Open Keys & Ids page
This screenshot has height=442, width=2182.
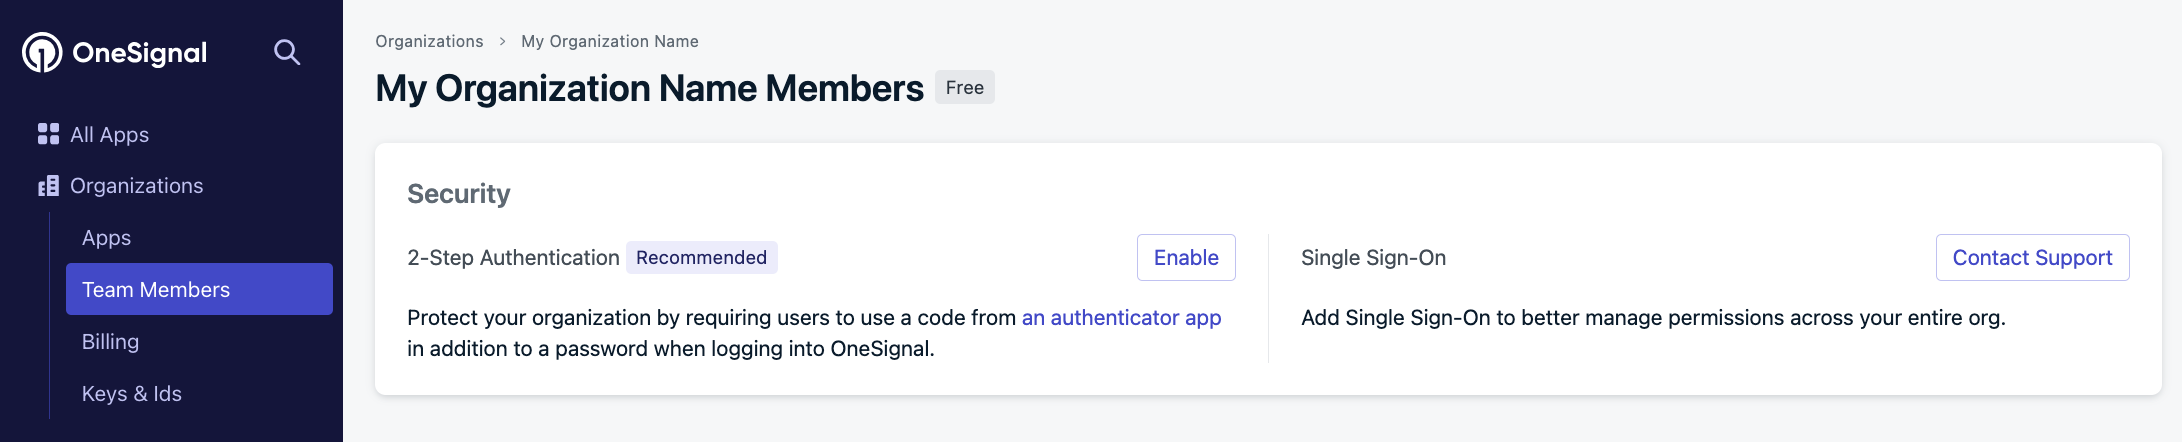pyautogui.click(x=132, y=394)
